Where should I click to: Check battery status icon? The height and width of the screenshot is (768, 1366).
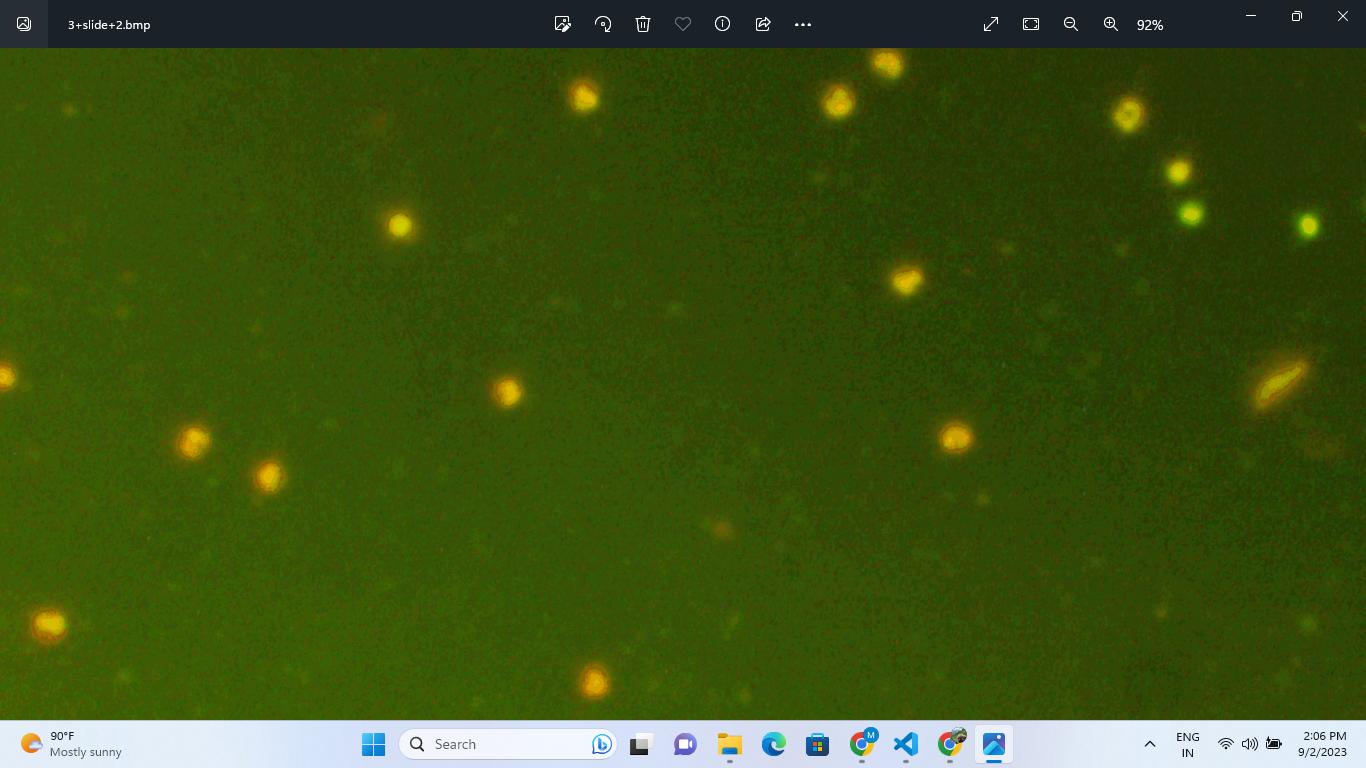[x=1274, y=744]
